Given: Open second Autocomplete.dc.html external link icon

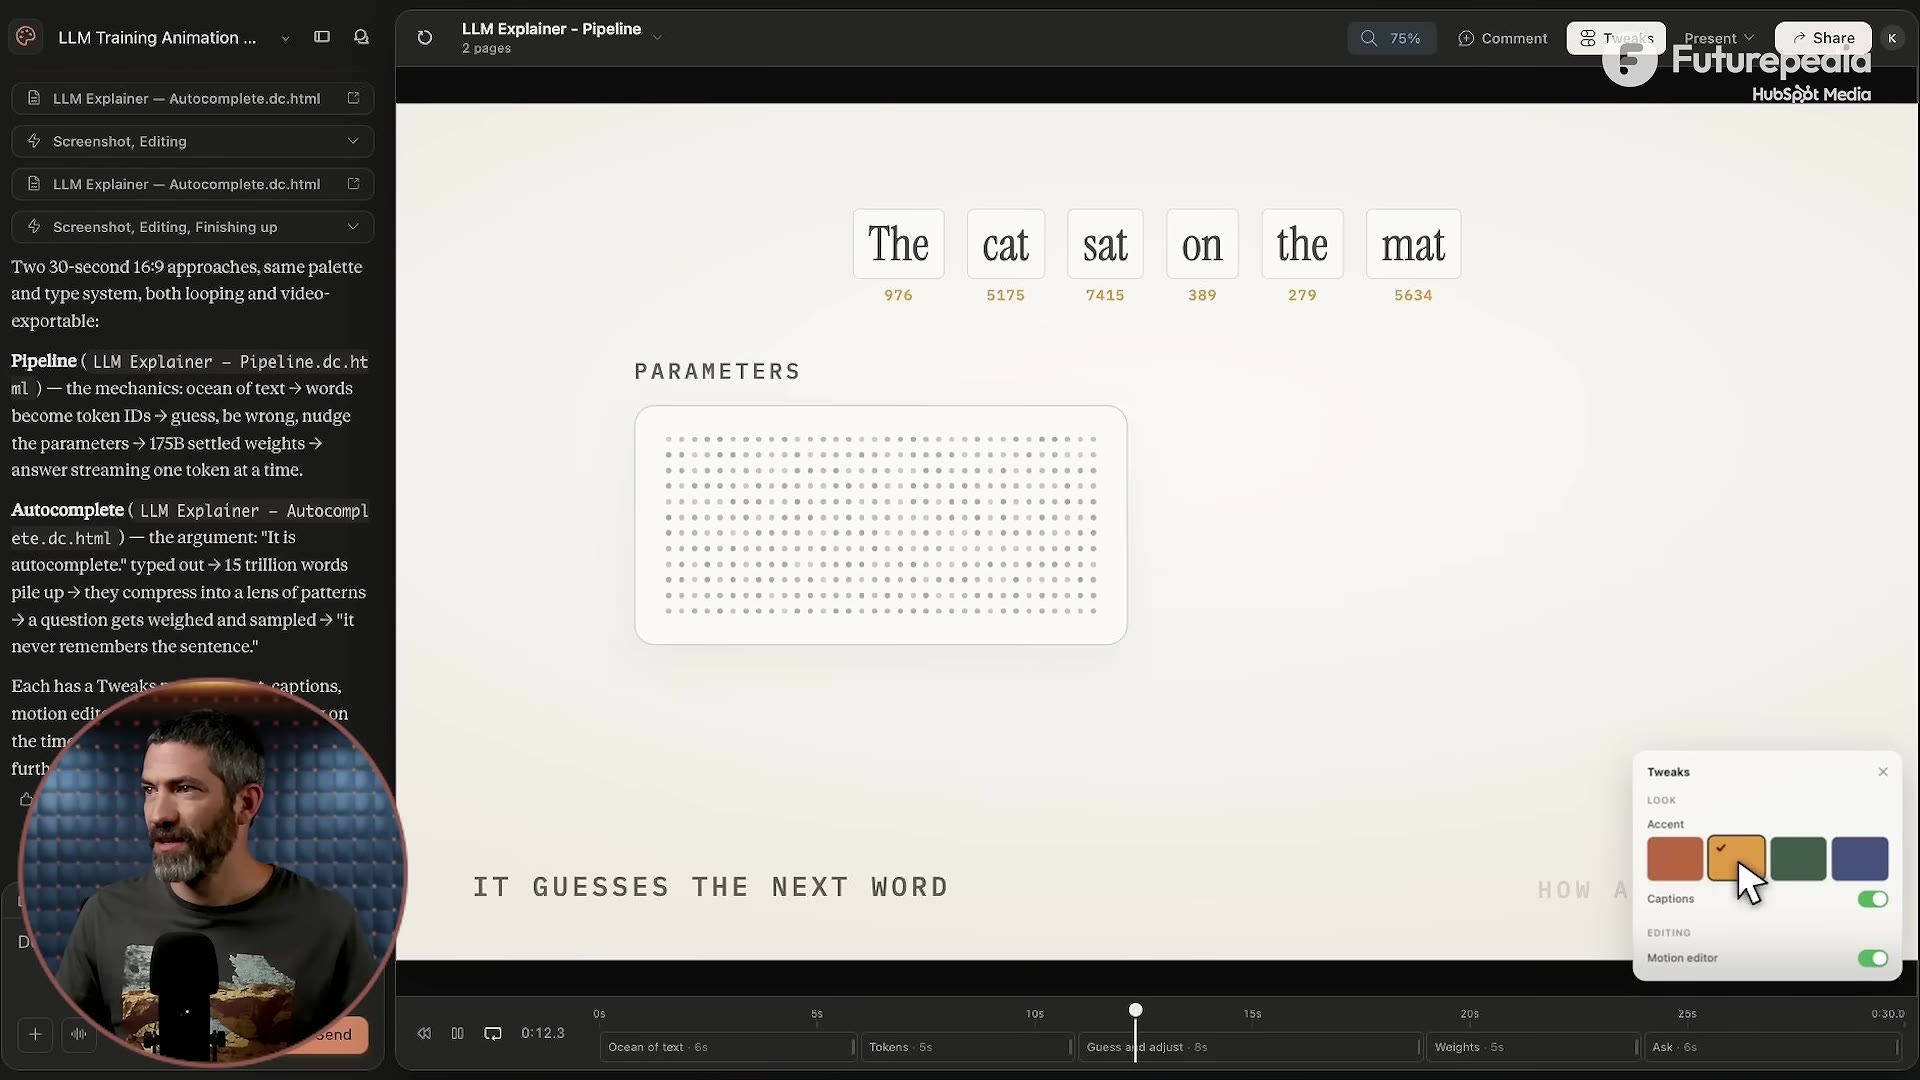Looking at the screenshot, I should [x=353, y=184].
